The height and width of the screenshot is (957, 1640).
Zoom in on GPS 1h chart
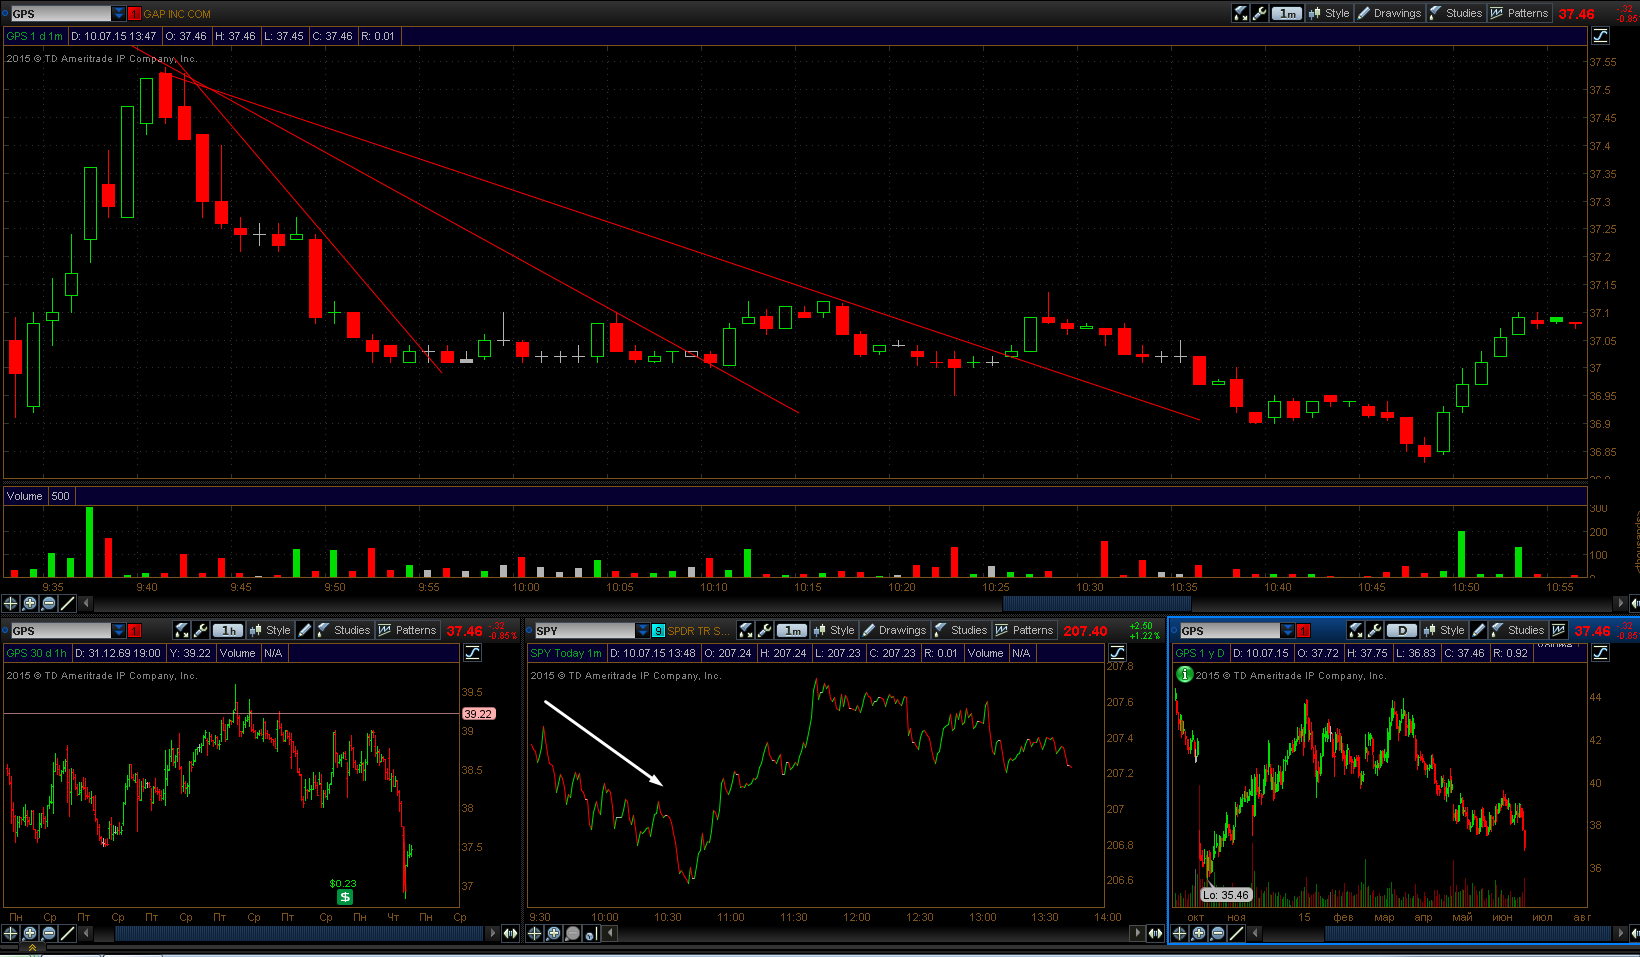pos(30,933)
